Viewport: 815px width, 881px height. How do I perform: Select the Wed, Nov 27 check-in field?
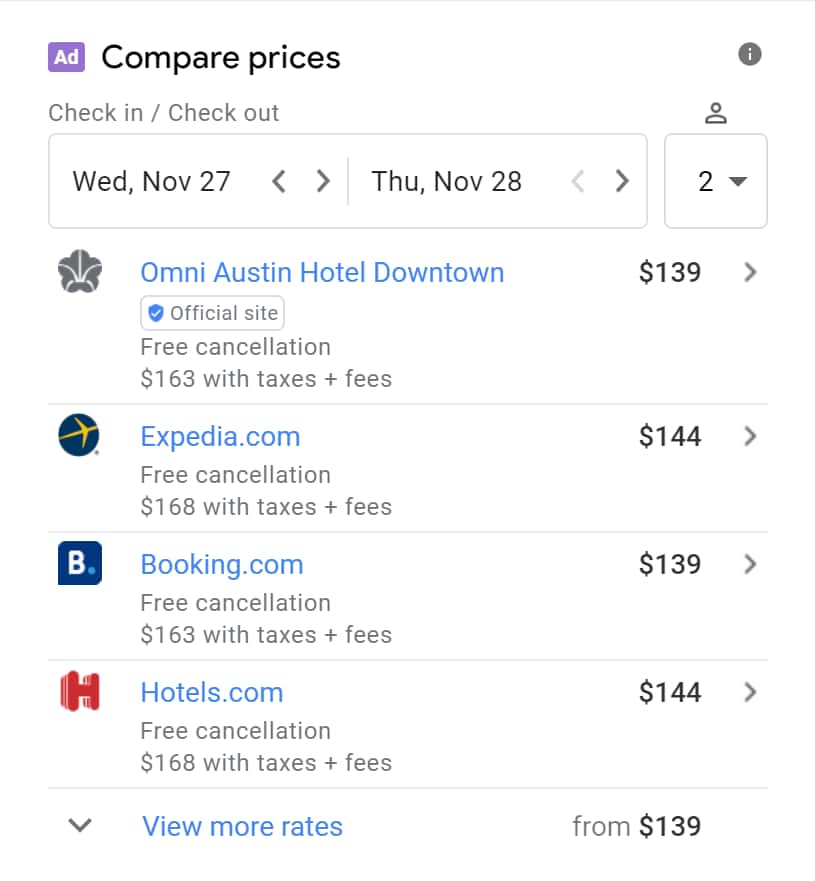[x=152, y=181]
